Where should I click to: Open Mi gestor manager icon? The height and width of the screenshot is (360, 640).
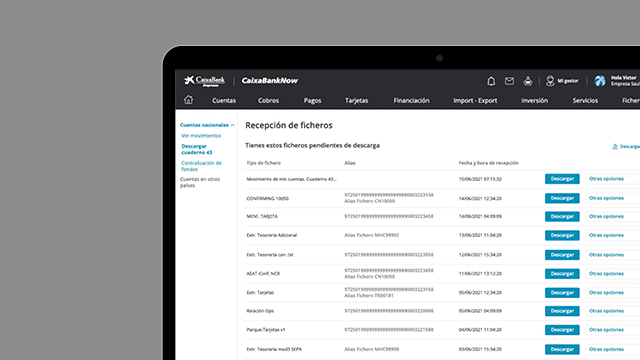(550, 81)
